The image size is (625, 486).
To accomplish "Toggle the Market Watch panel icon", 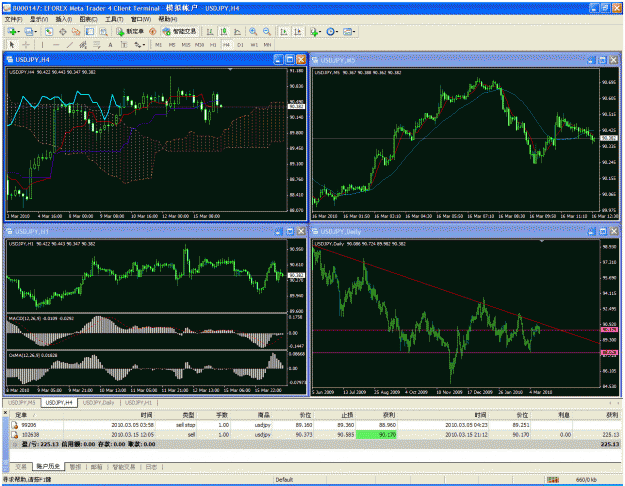I will pos(49,31).
